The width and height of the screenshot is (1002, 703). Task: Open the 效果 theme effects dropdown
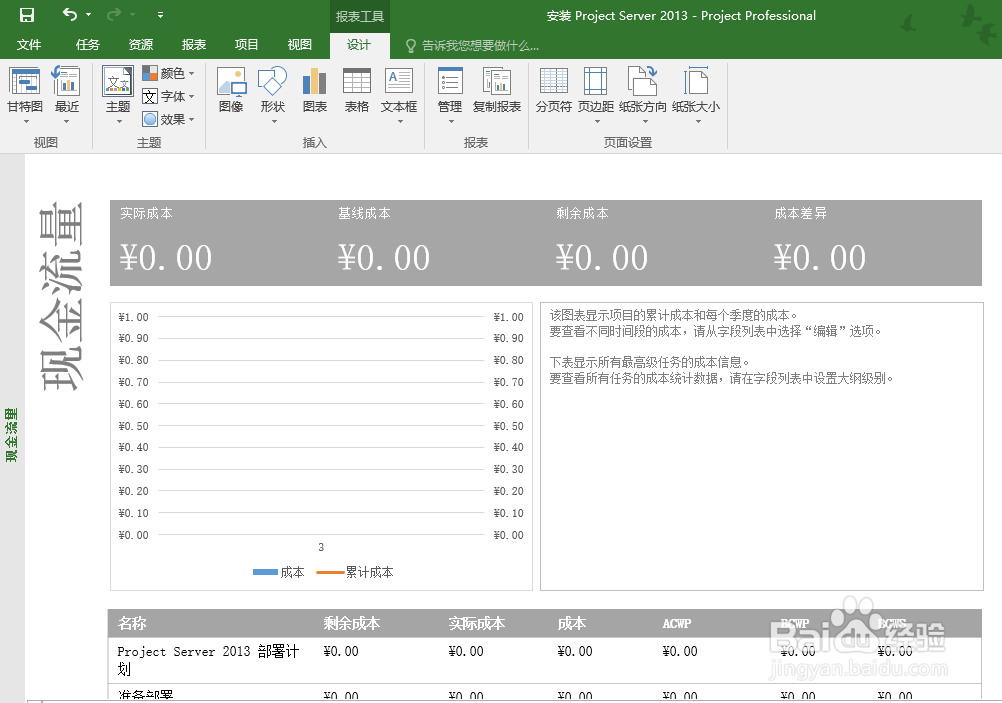[168, 120]
